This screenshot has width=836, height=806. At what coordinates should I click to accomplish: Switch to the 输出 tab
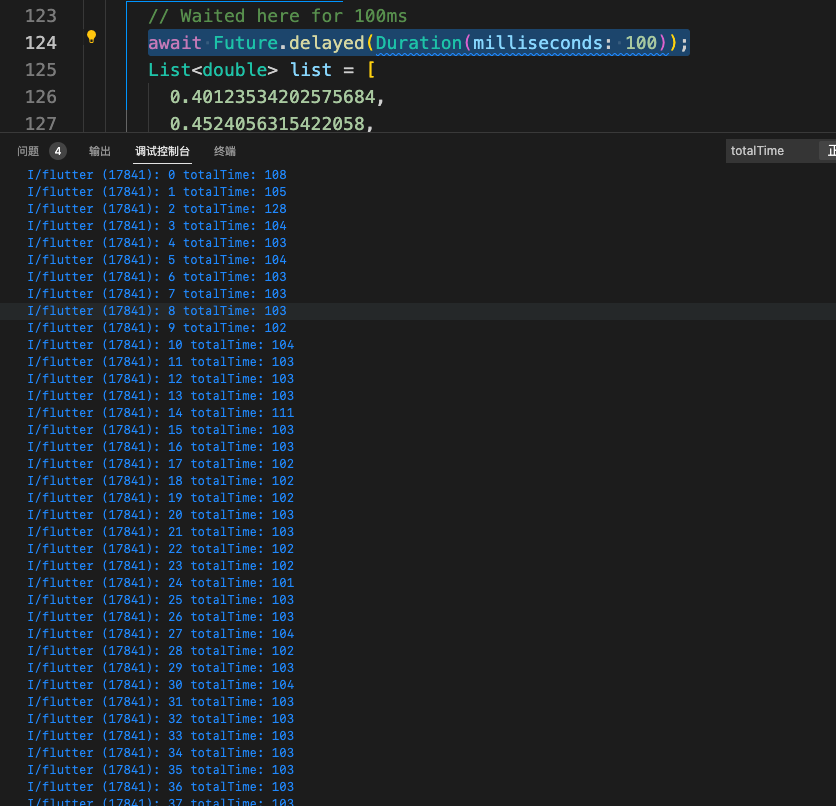[99, 151]
